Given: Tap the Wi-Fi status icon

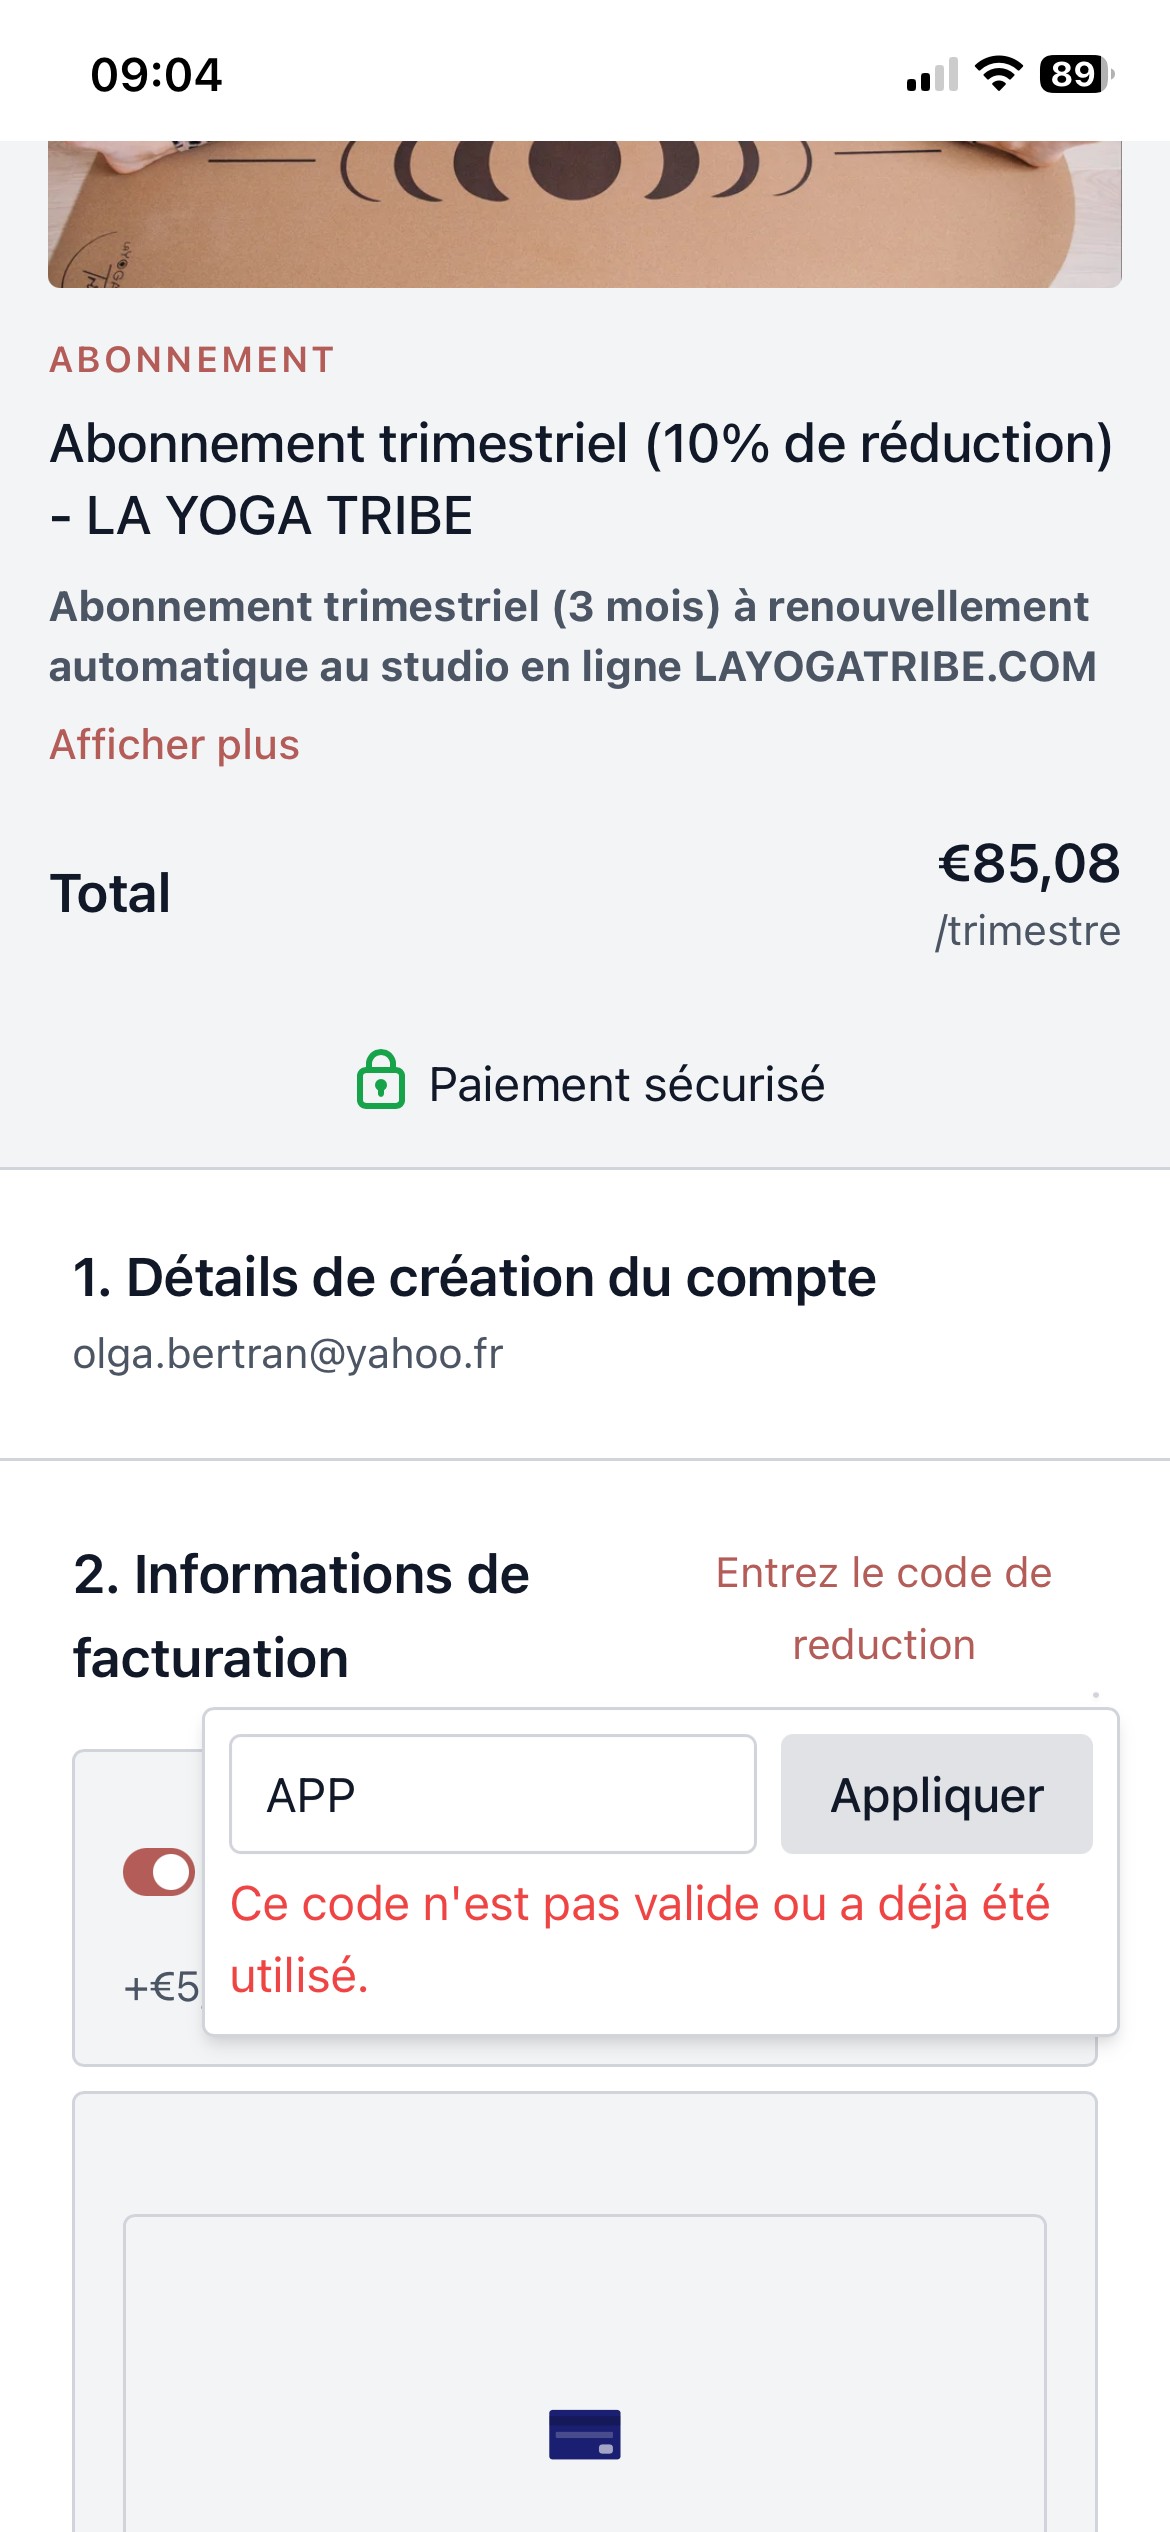Looking at the screenshot, I should coord(997,74).
